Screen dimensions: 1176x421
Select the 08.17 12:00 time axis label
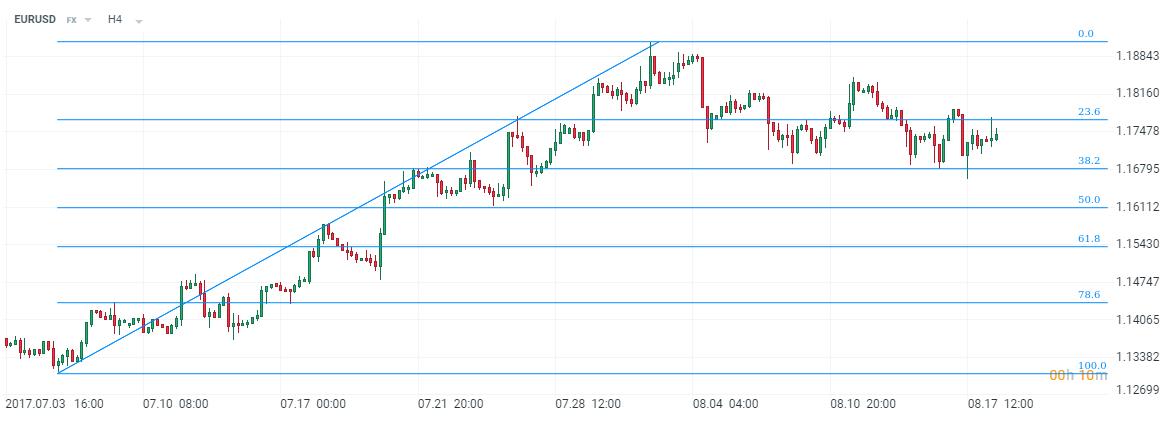[1000, 404]
